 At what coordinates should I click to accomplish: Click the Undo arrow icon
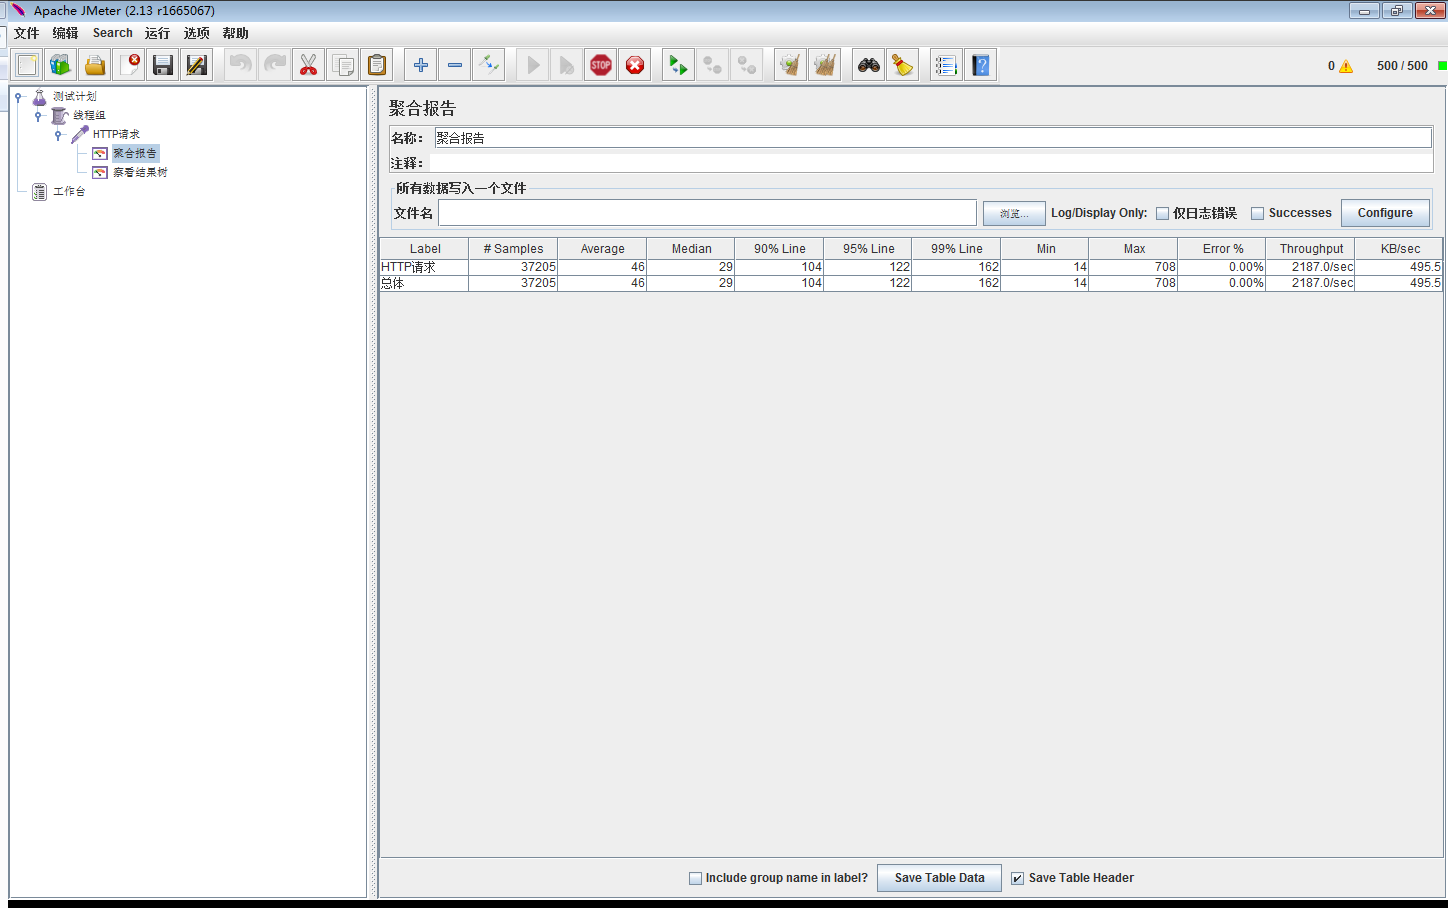click(x=241, y=65)
